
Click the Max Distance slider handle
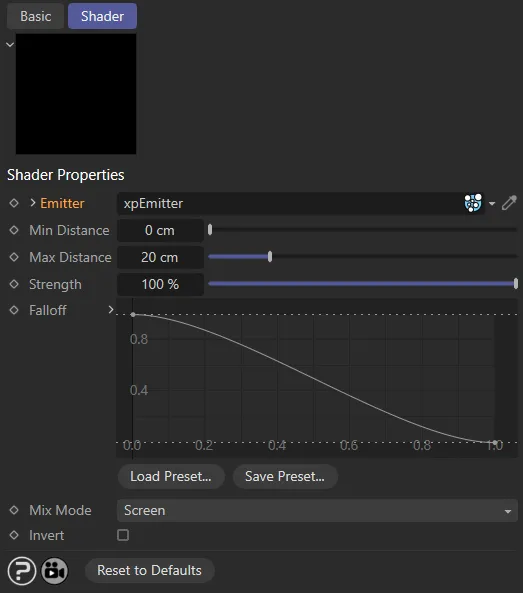[x=270, y=257]
